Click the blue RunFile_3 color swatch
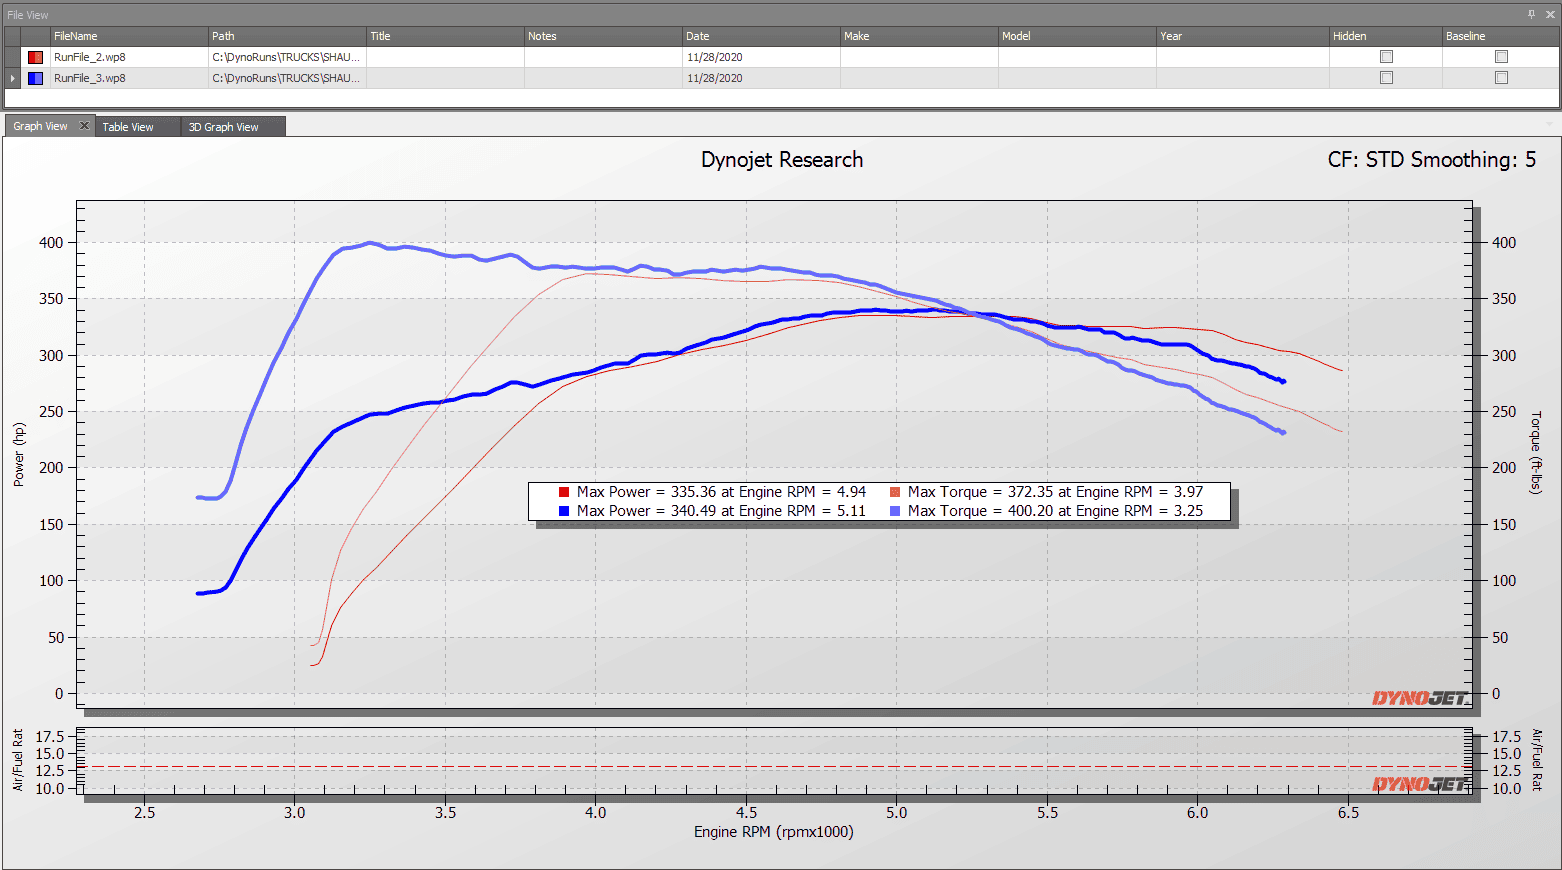The height and width of the screenshot is (870, 1562). pyautogui.click(x=35, y=78)
